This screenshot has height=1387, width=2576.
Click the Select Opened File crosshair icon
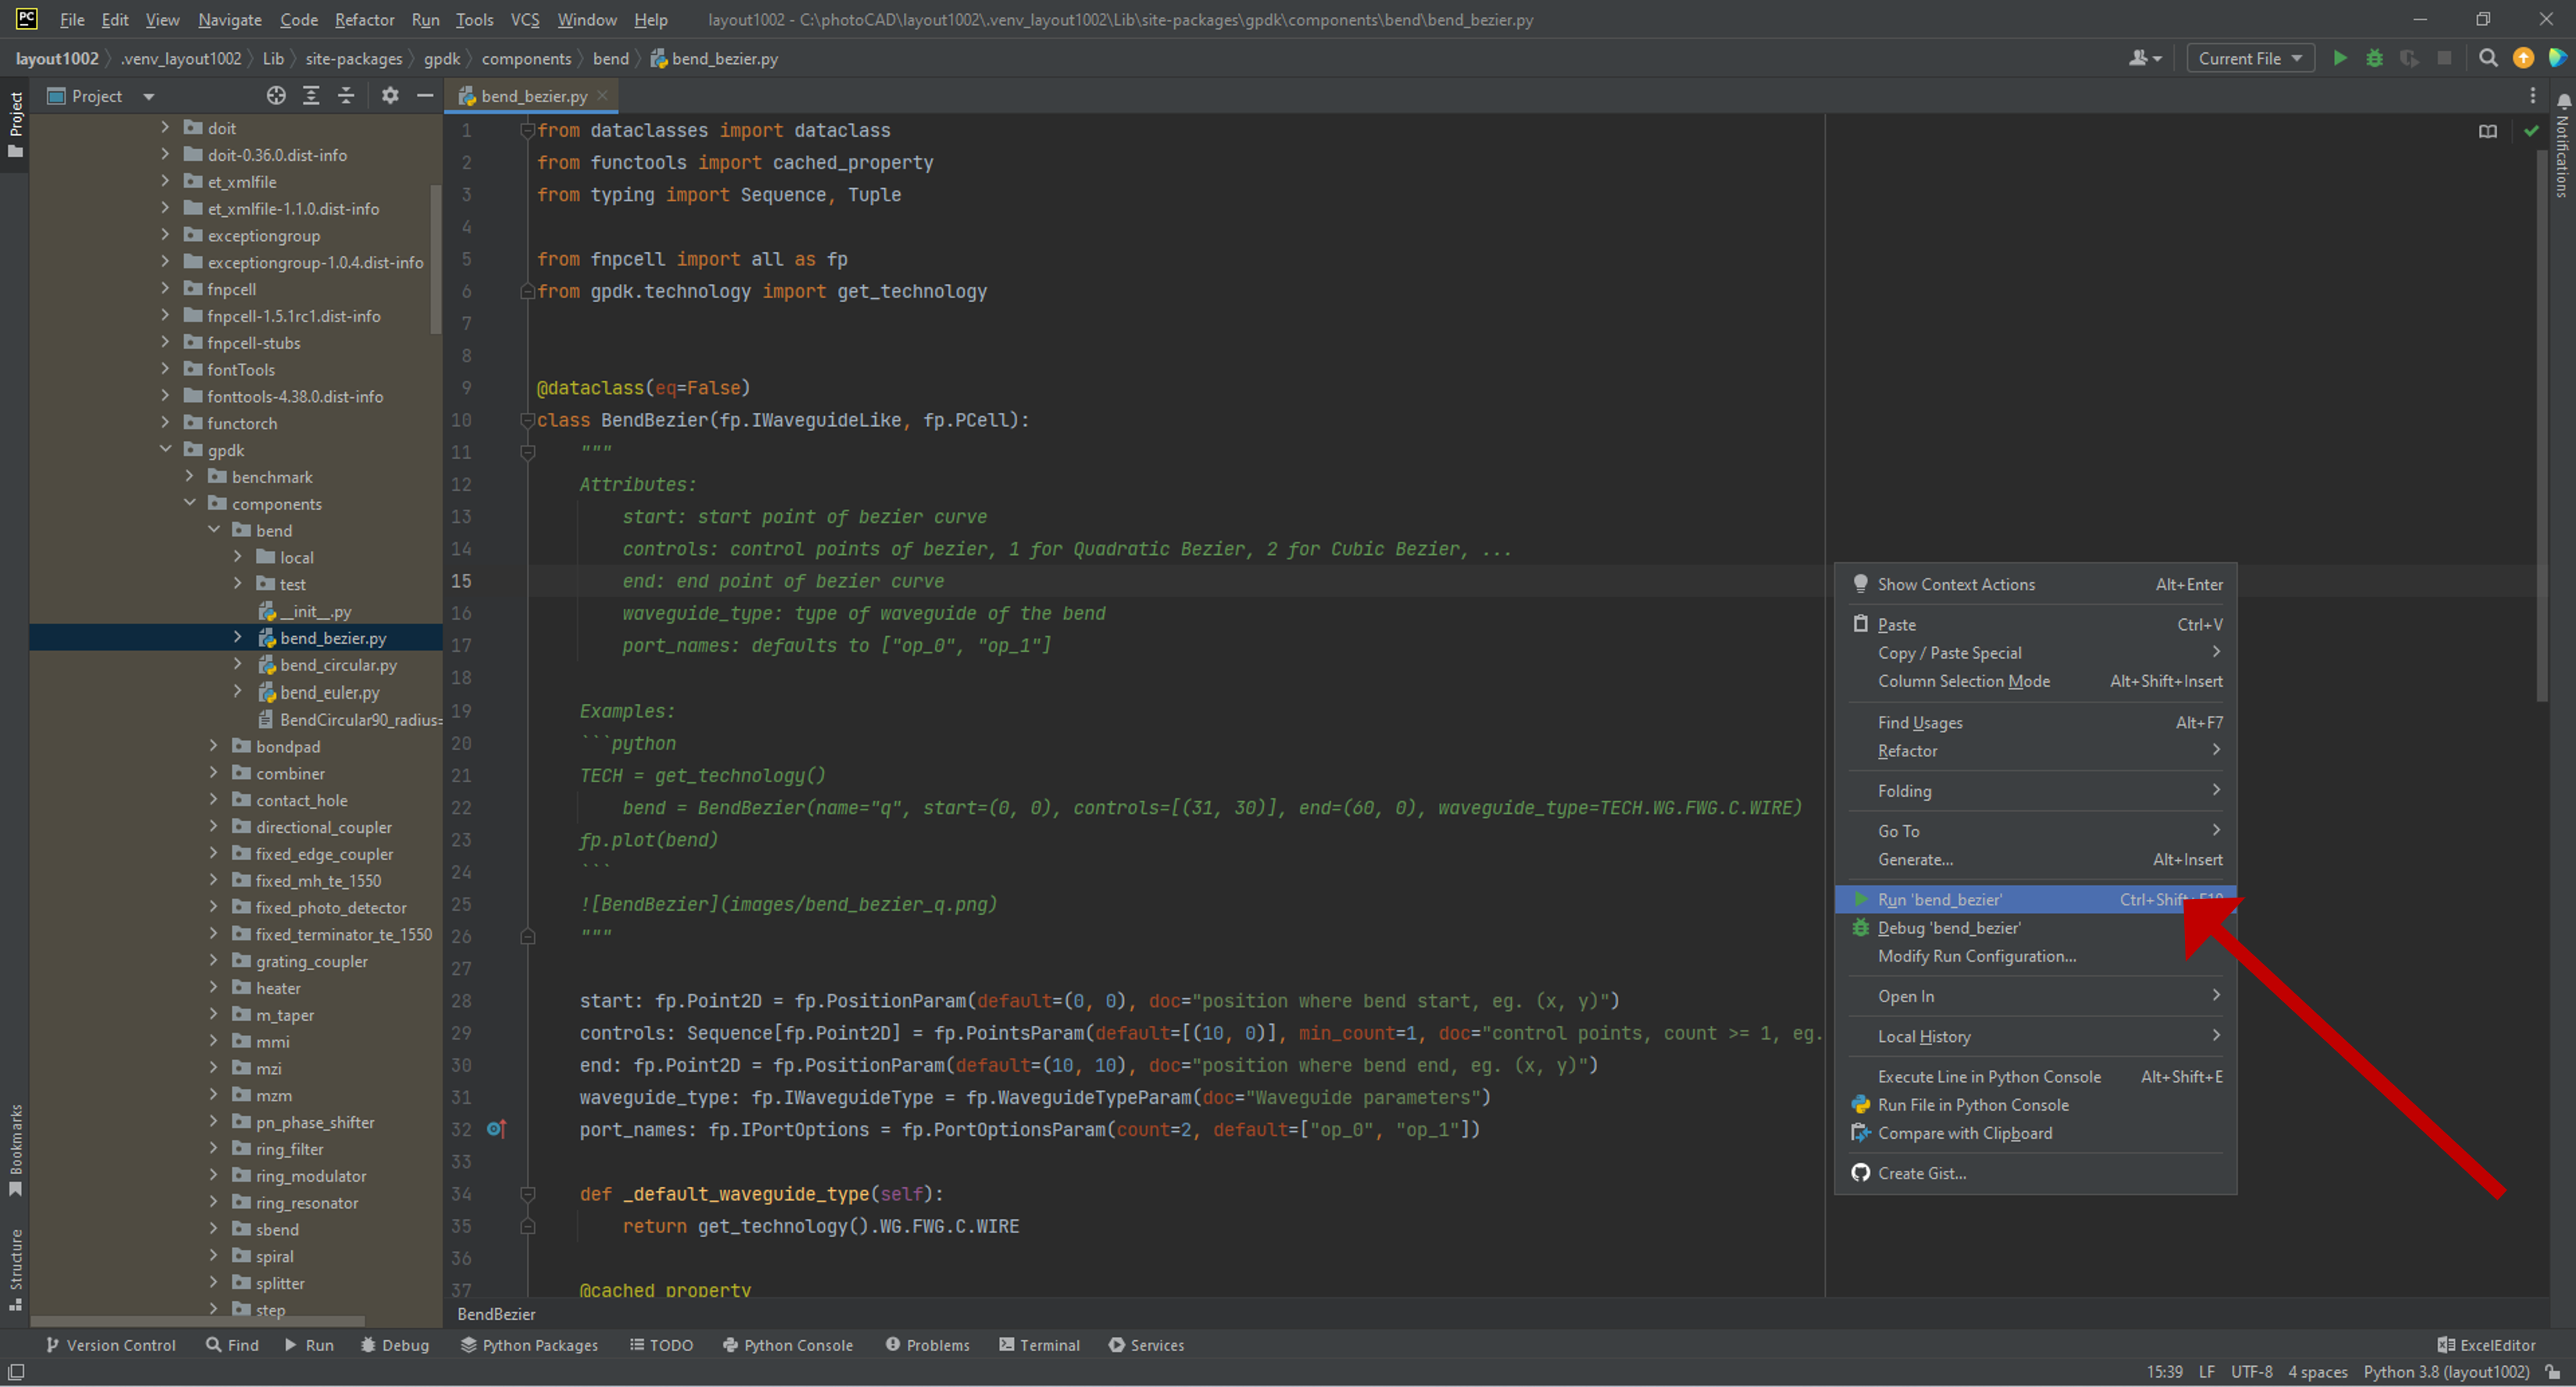tap(276, 96)
